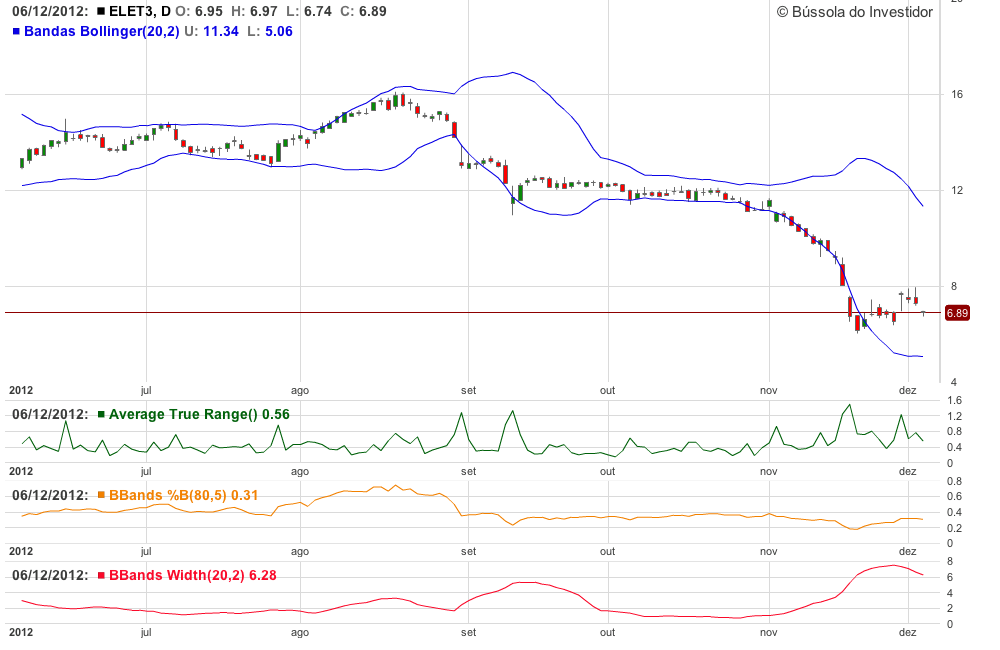Click the upper band value U: 11.34
The width and height of the screenshot is (1000, 650).
click(211, 31)
